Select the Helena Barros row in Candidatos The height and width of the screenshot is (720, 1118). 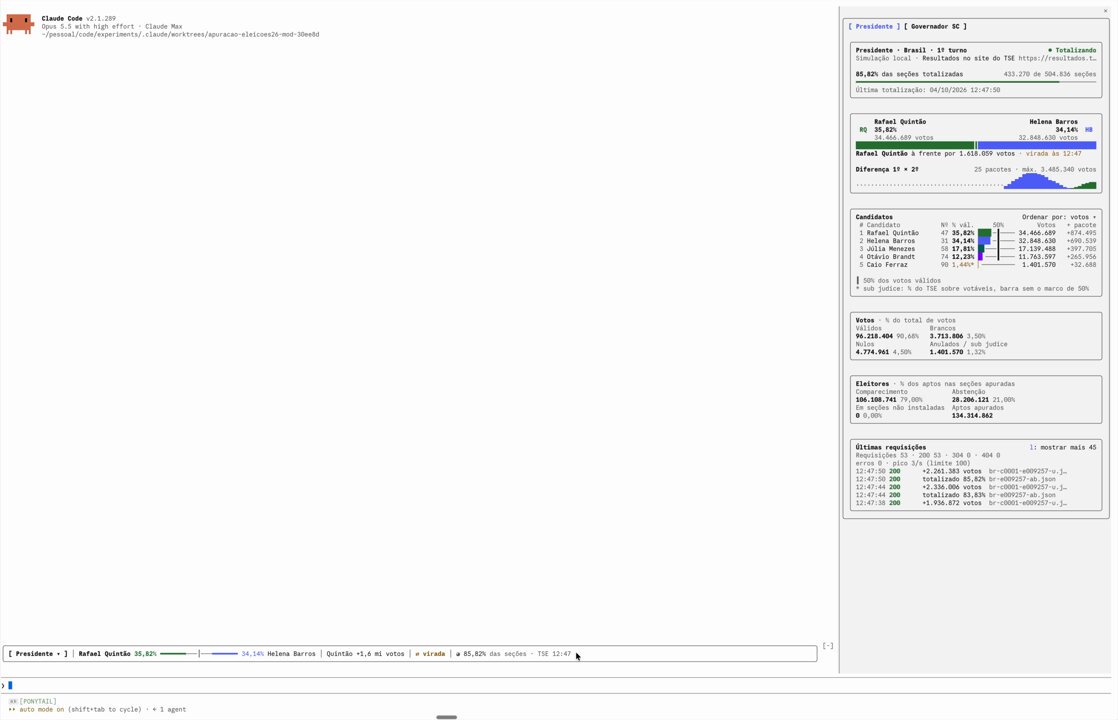pos(976,241)
